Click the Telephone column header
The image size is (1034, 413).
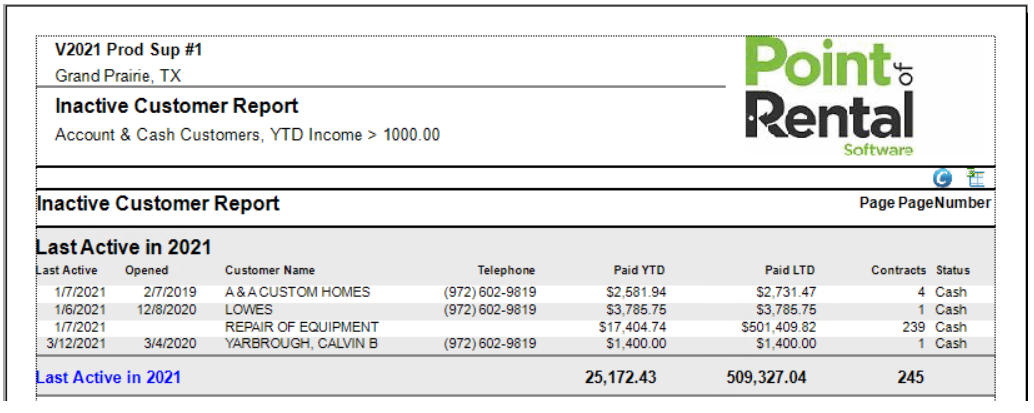(506, 270)
